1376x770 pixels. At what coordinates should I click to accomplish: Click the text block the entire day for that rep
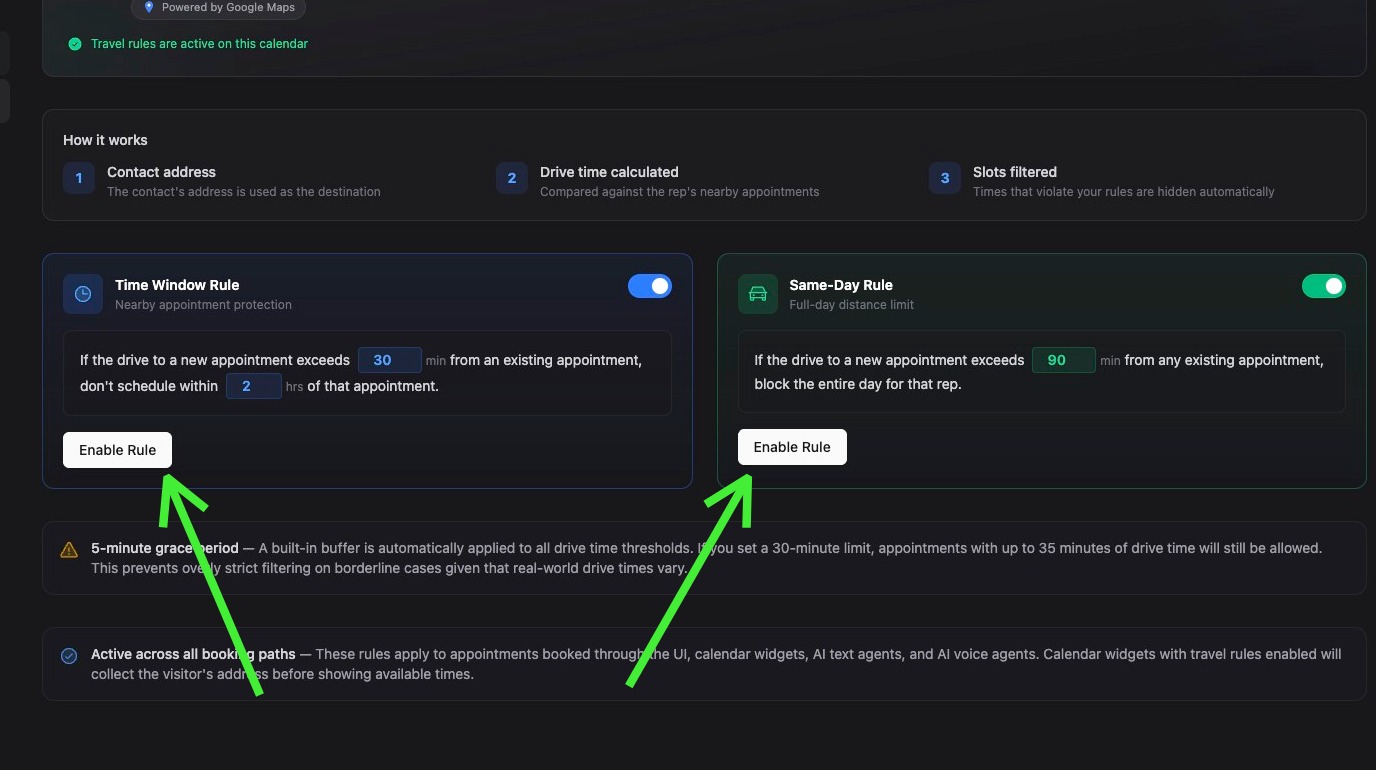coord(857,384)
